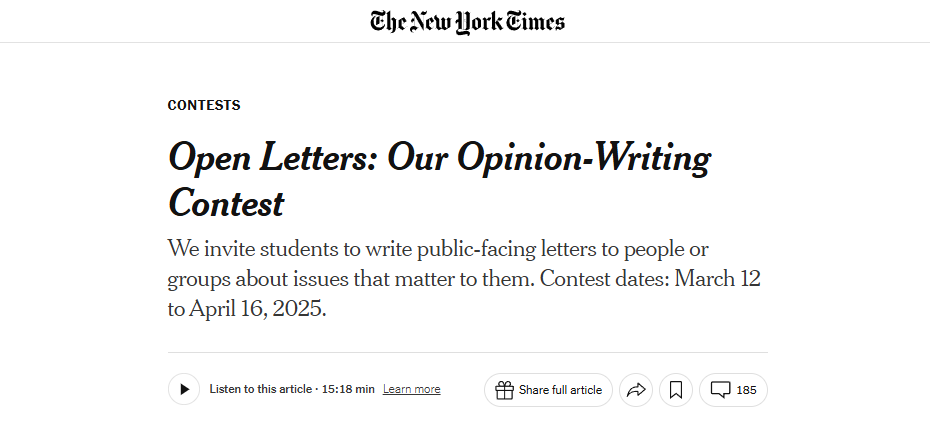Screen dimensions: 930x426
Task: Follow the Learn more link
Action: (x=412, y=389)
